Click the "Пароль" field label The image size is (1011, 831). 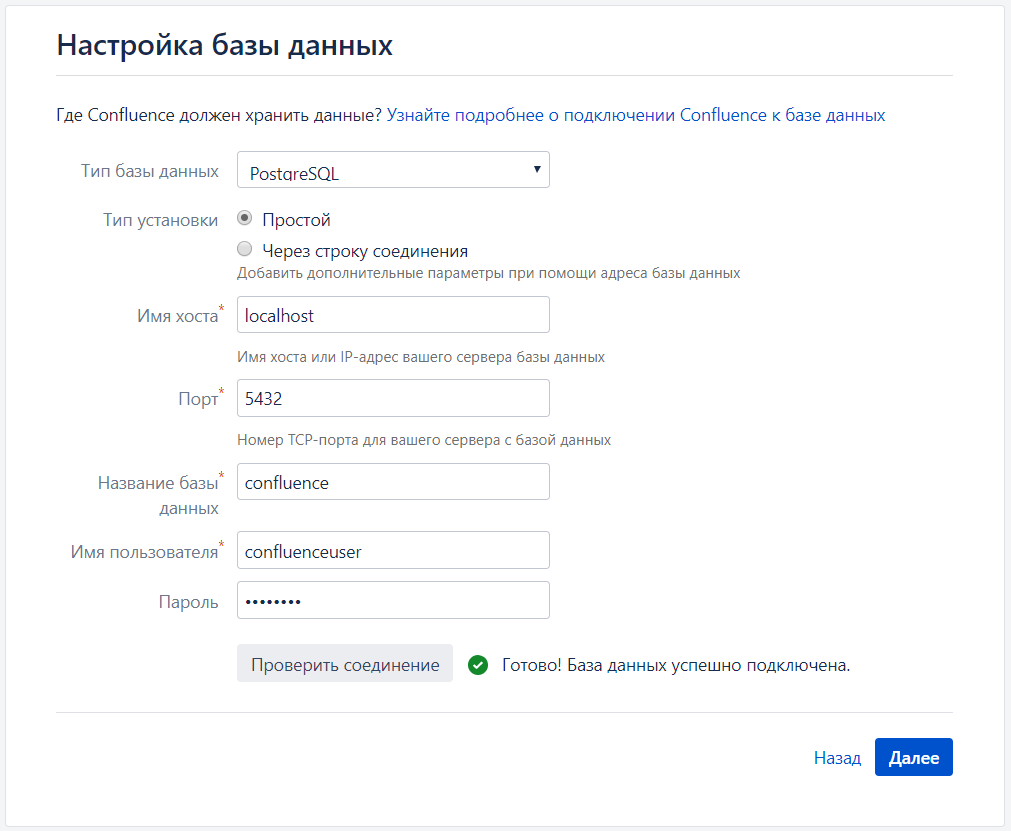[188, 602]
